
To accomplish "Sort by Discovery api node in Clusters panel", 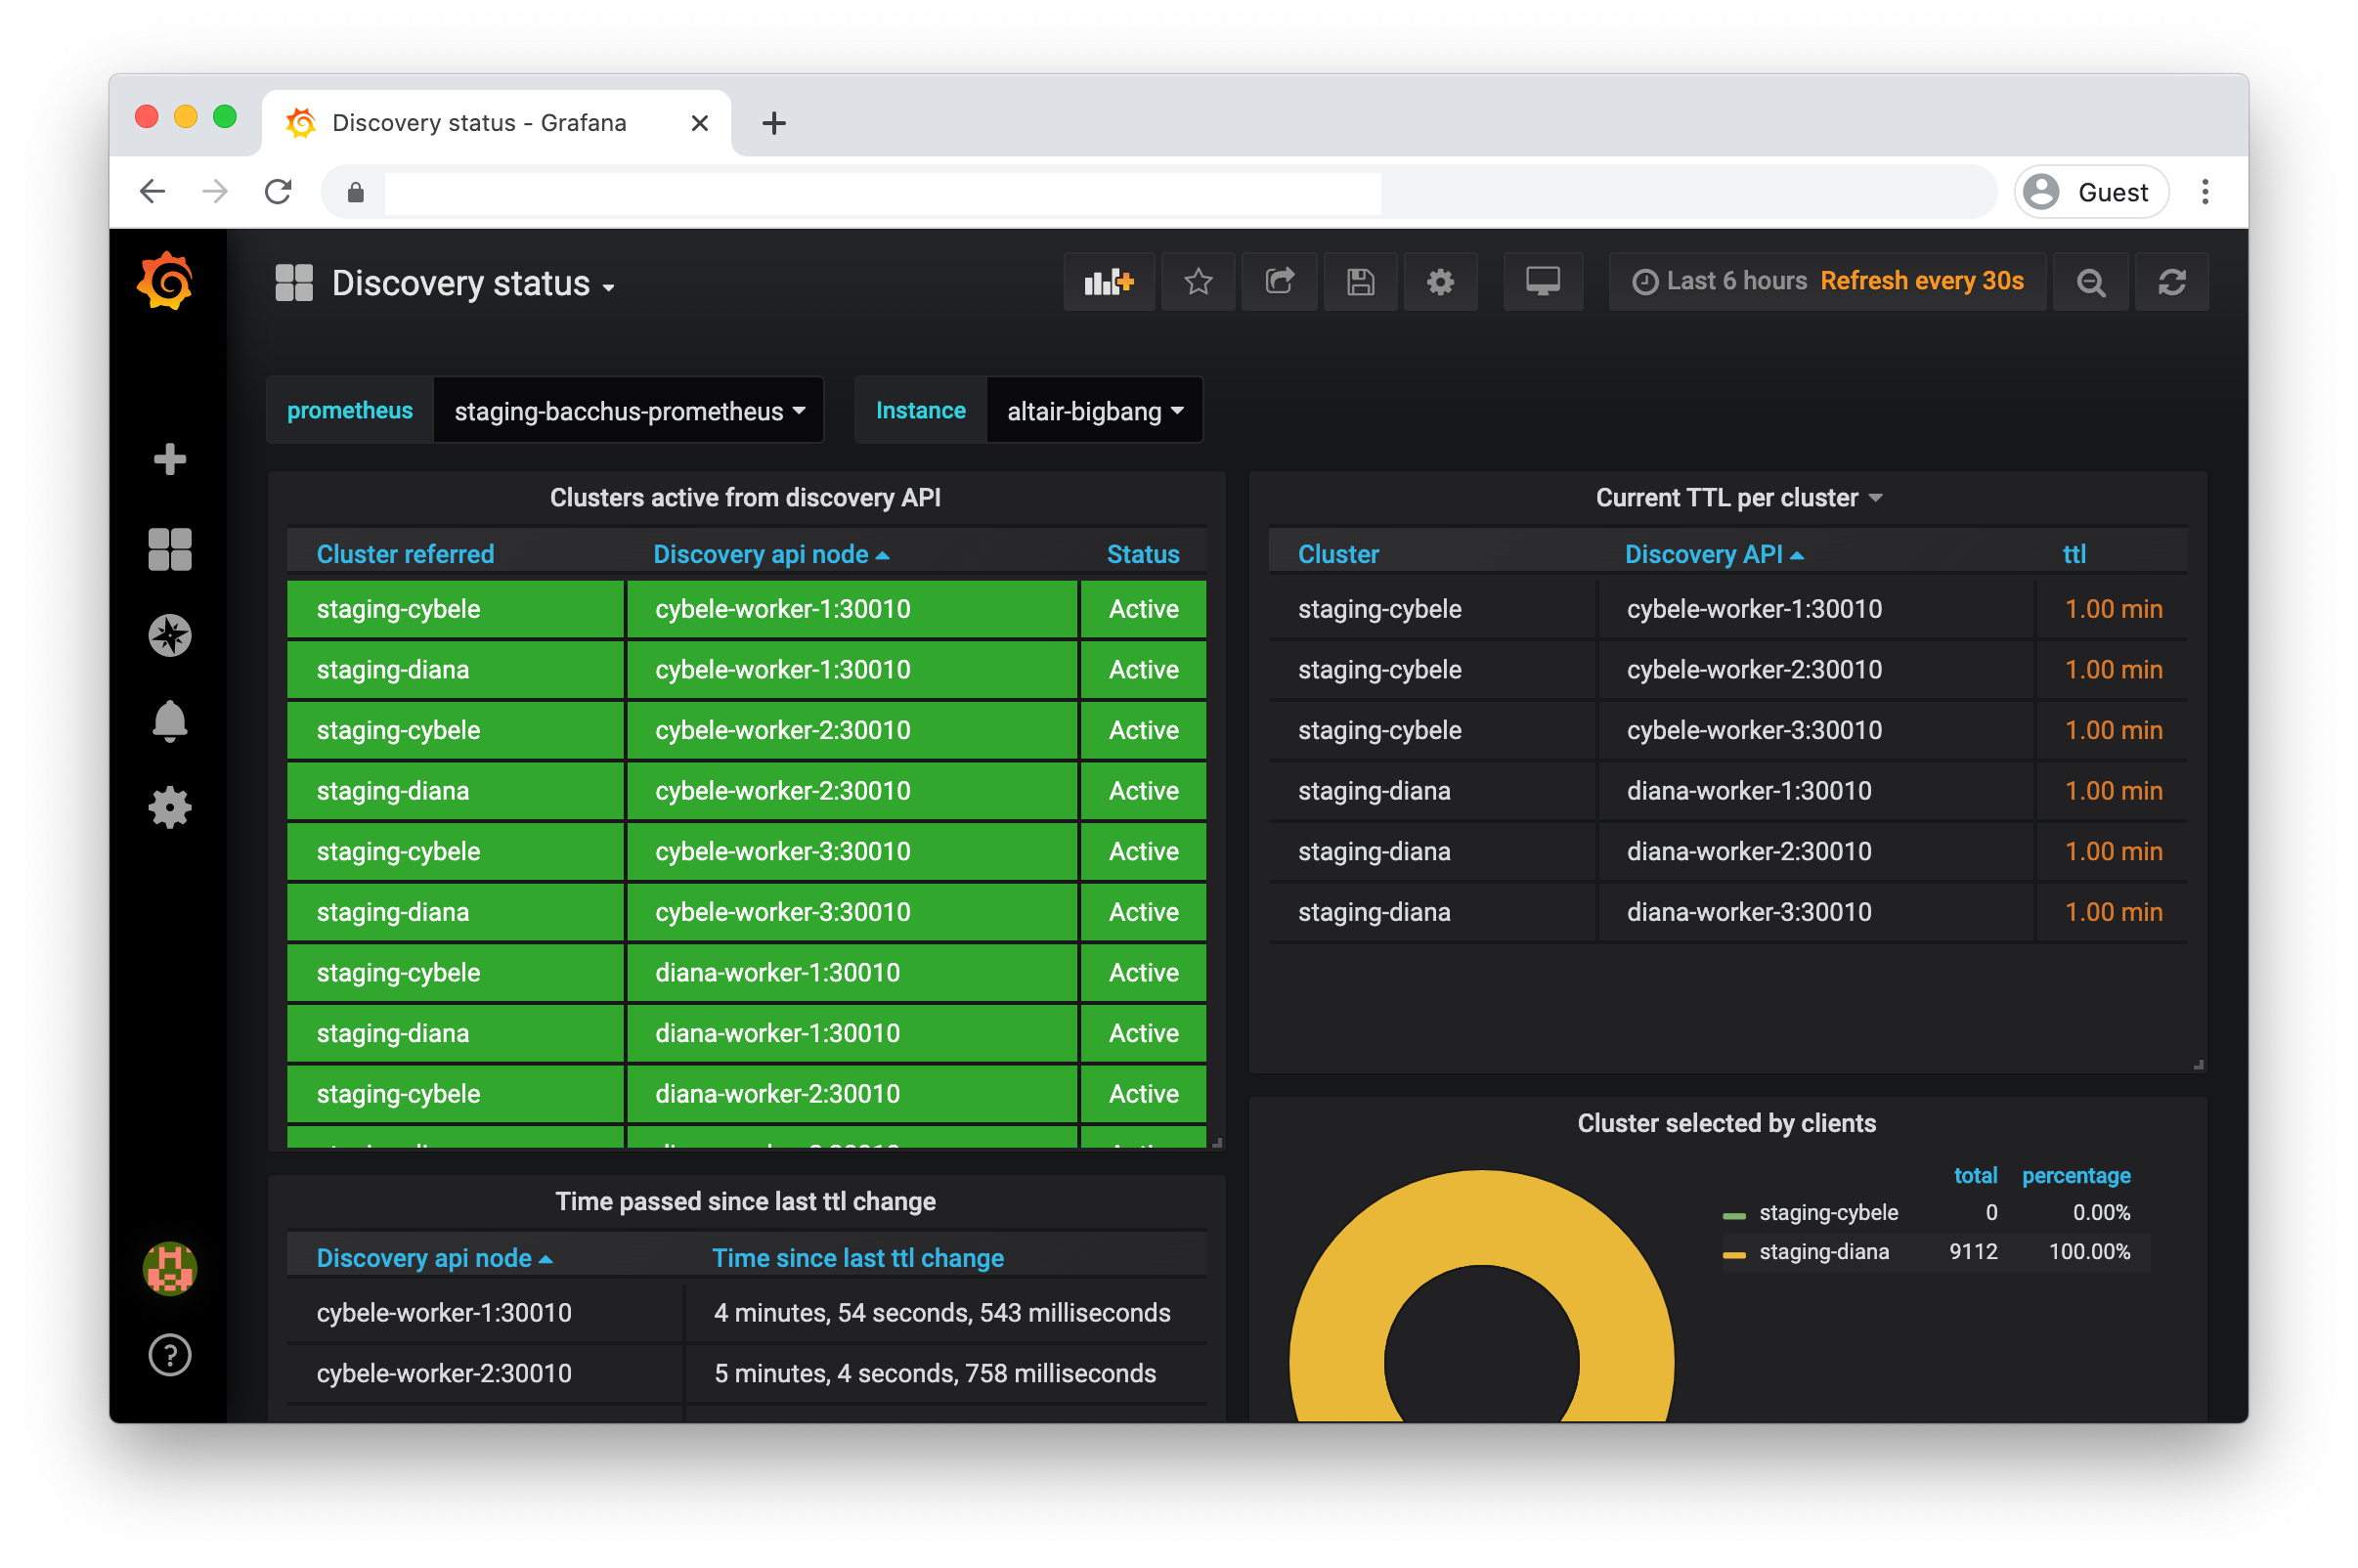I will pyautogui.click(x=771, y=554).
